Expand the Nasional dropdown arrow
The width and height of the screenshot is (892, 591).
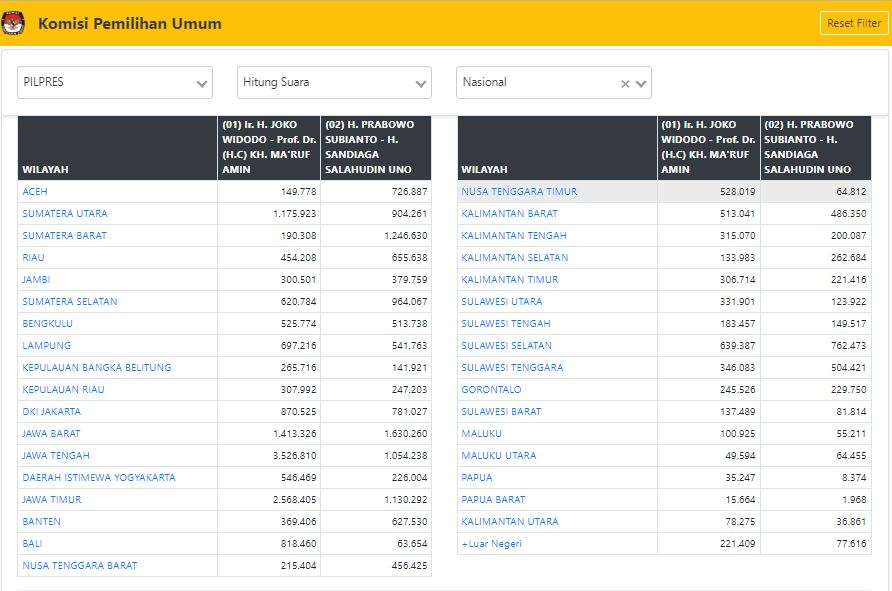point(641,84)
